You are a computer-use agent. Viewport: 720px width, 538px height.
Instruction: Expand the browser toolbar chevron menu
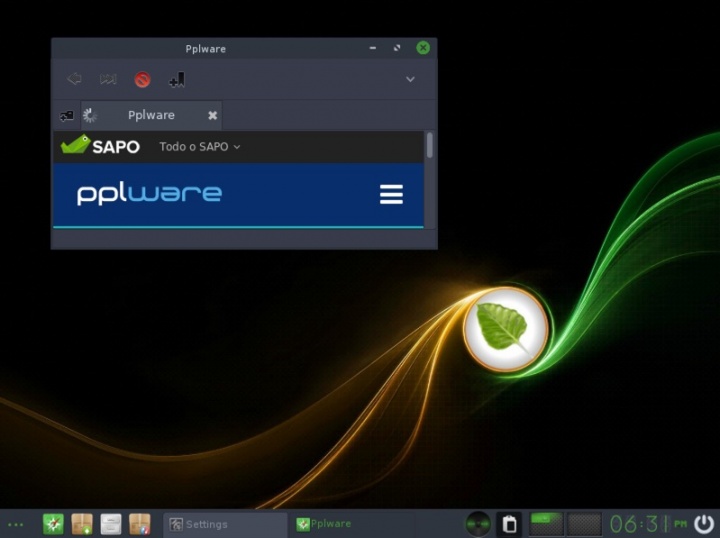(410, 79)
